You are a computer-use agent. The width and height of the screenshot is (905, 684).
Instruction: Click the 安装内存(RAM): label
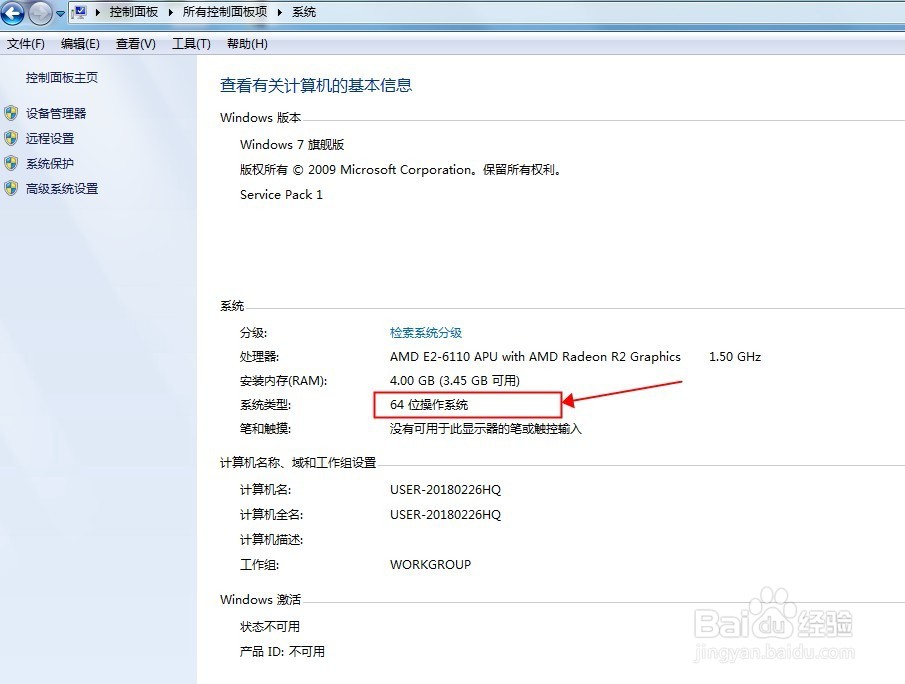point(283,381)
